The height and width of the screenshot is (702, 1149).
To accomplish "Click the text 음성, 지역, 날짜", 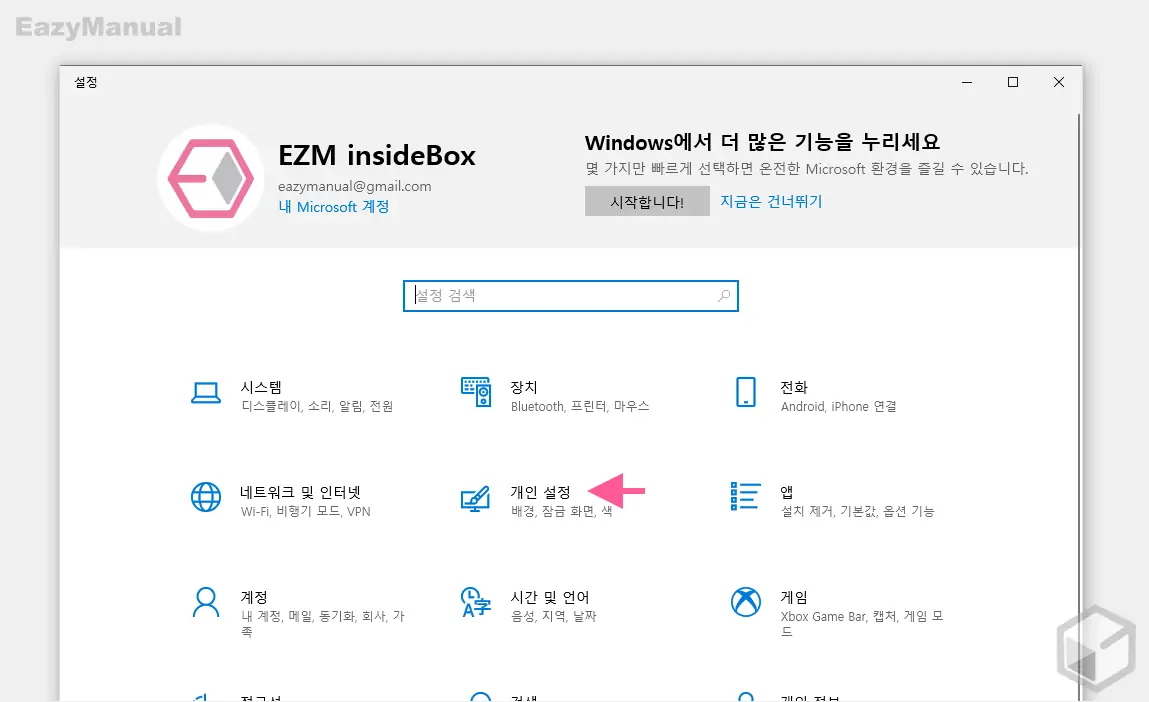I will pyautogui.click(x=554, y=616).
